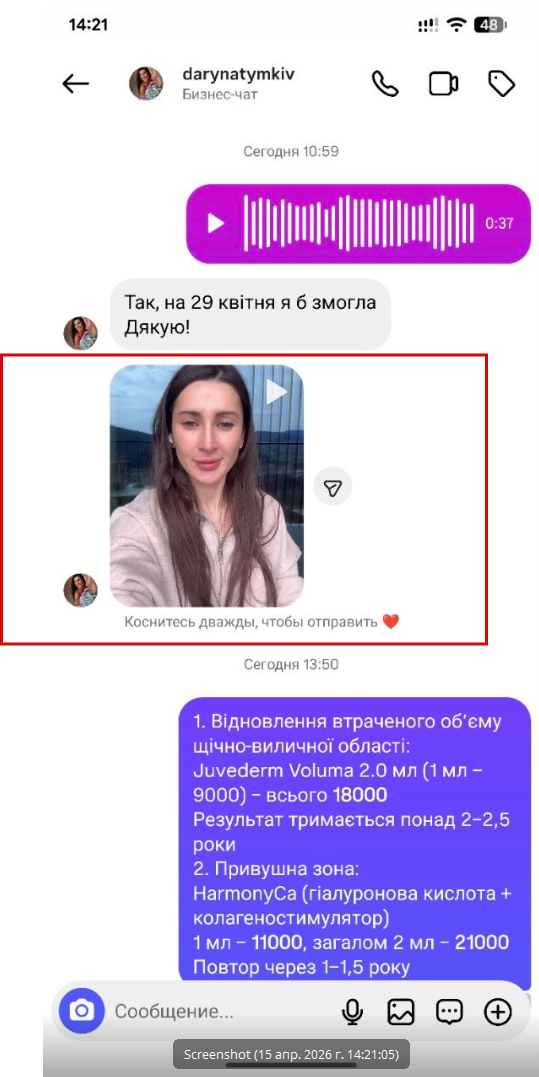
Task: Open the blue camera button
Action: tap(82, 1011)
